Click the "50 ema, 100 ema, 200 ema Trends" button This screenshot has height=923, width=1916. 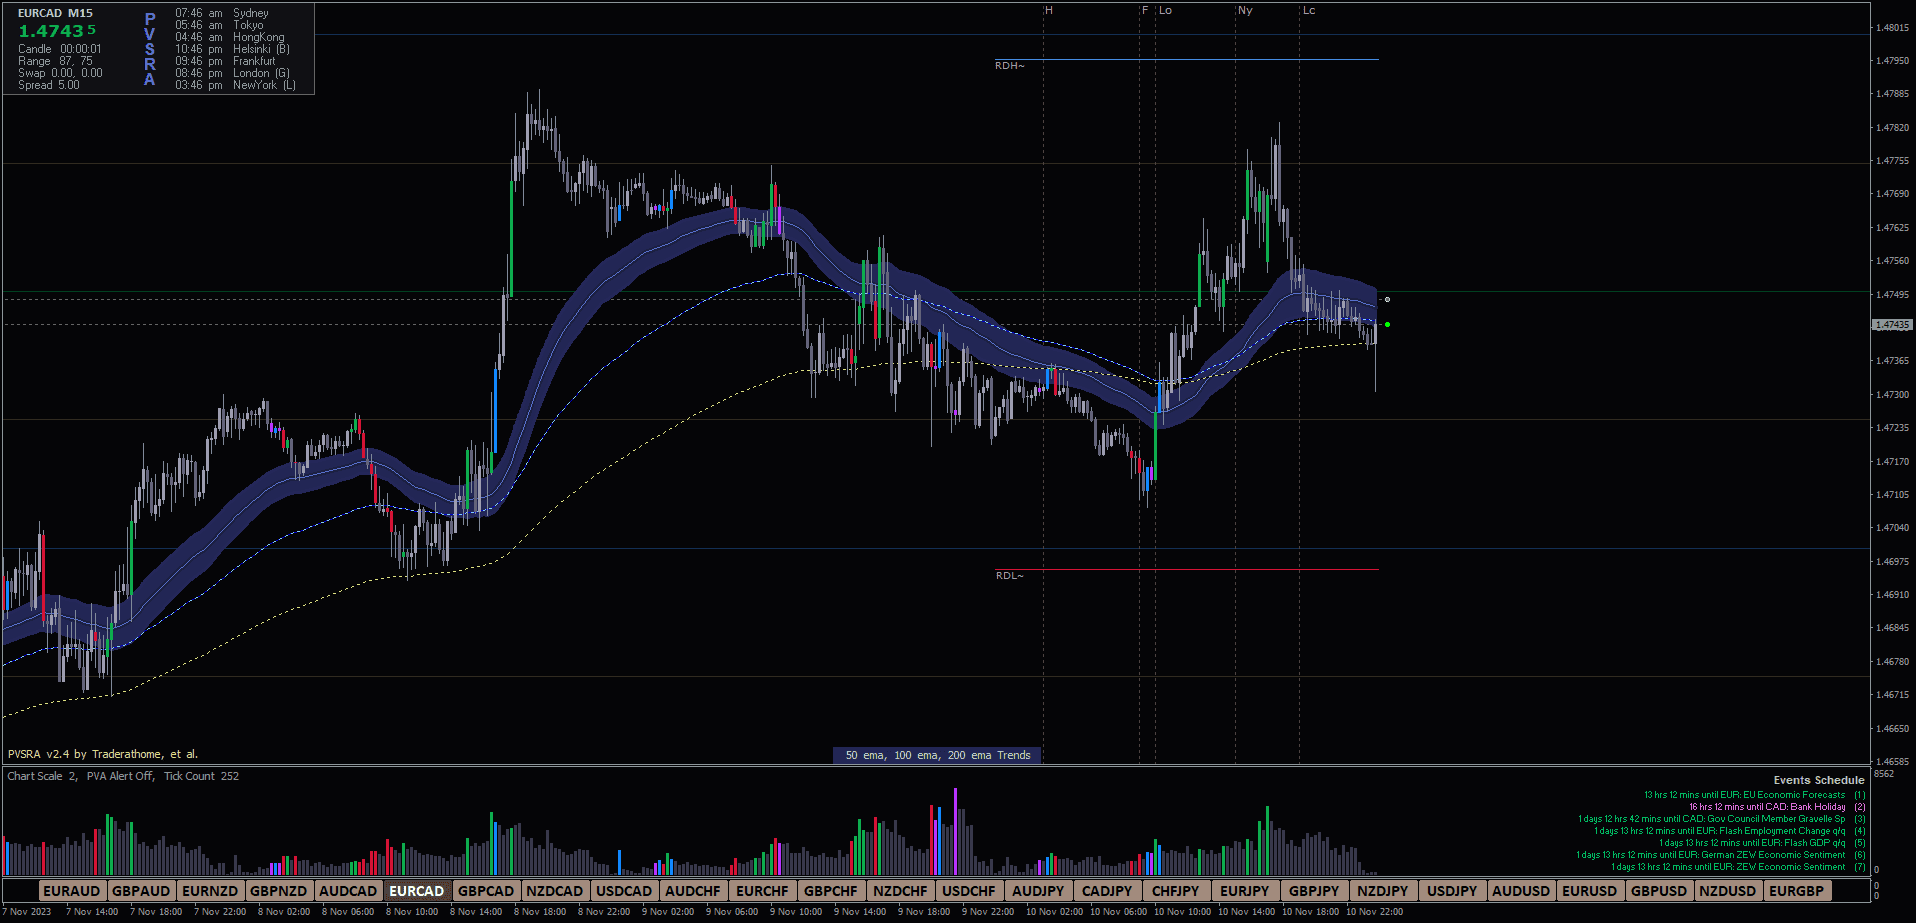coord(938,755)
